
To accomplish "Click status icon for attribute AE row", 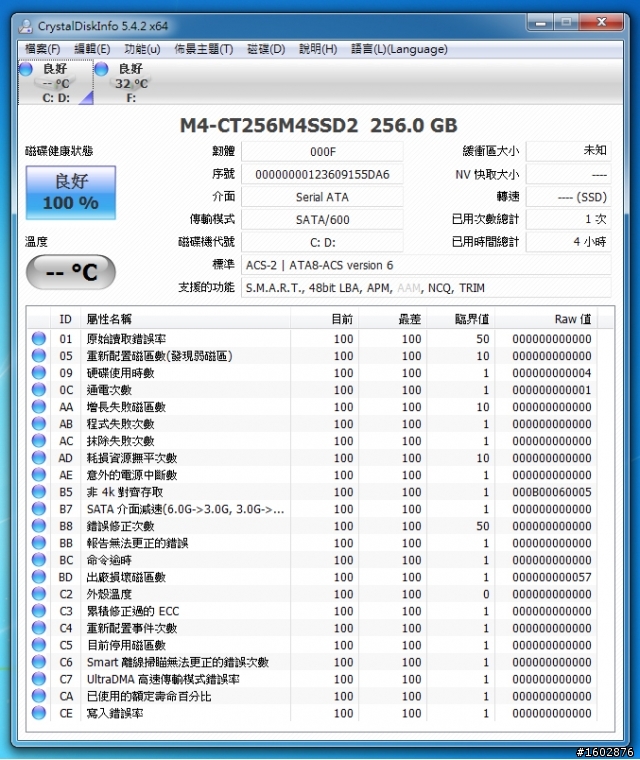I will (39, 474).
